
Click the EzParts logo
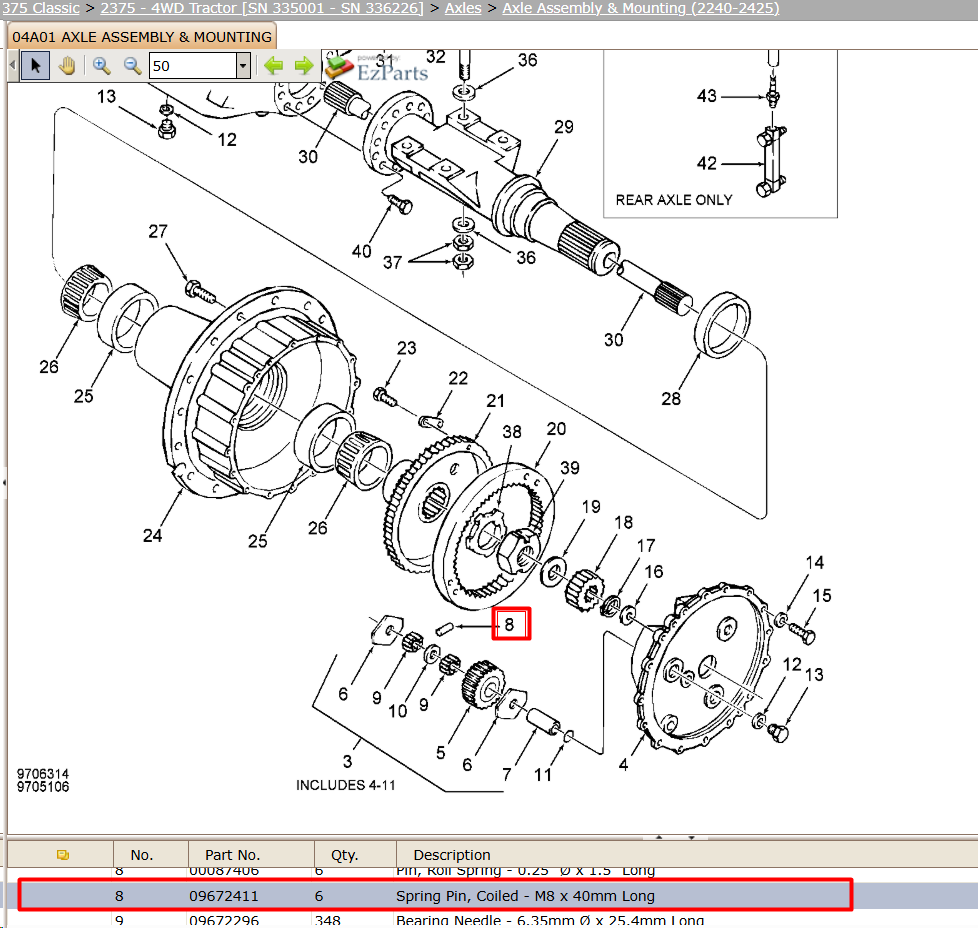377,69
